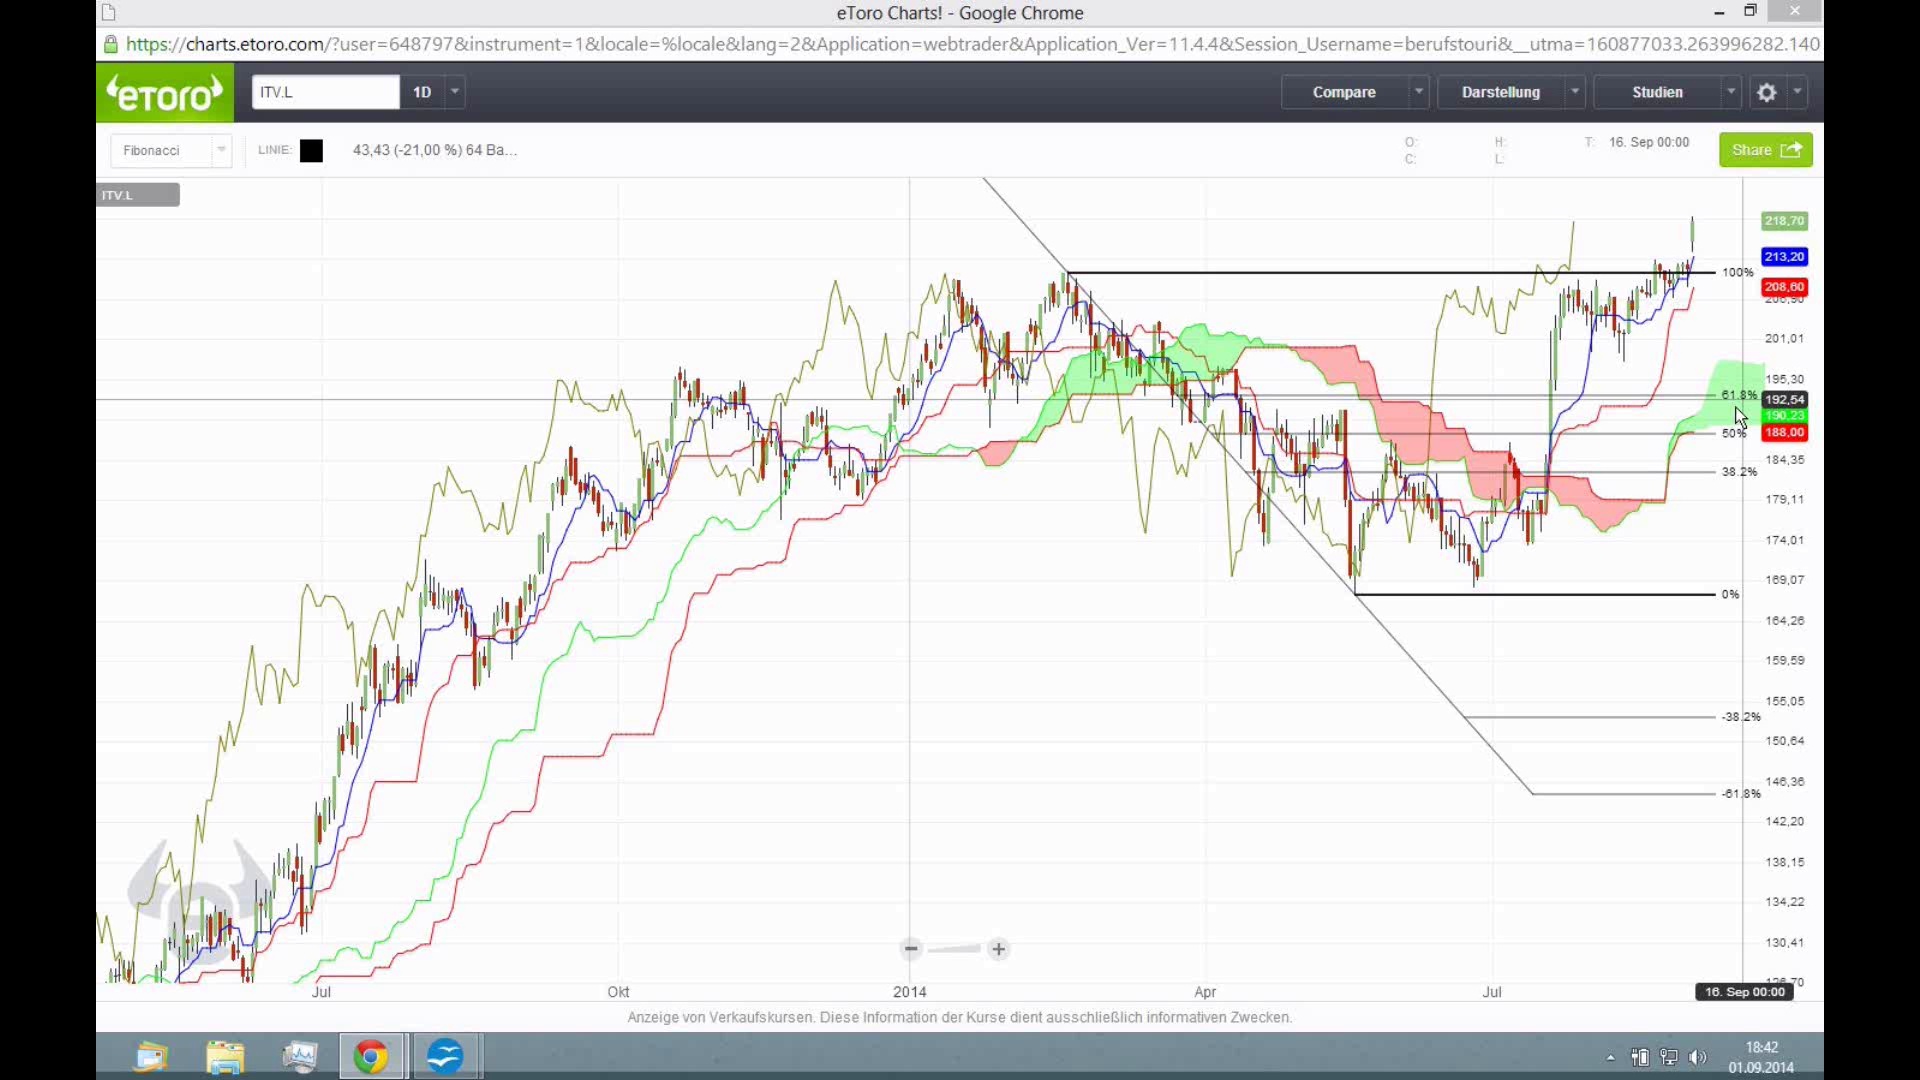This screenshot has width=1920, height=1080.
Task: Click the eToro logo
Action: click(165, 93)
